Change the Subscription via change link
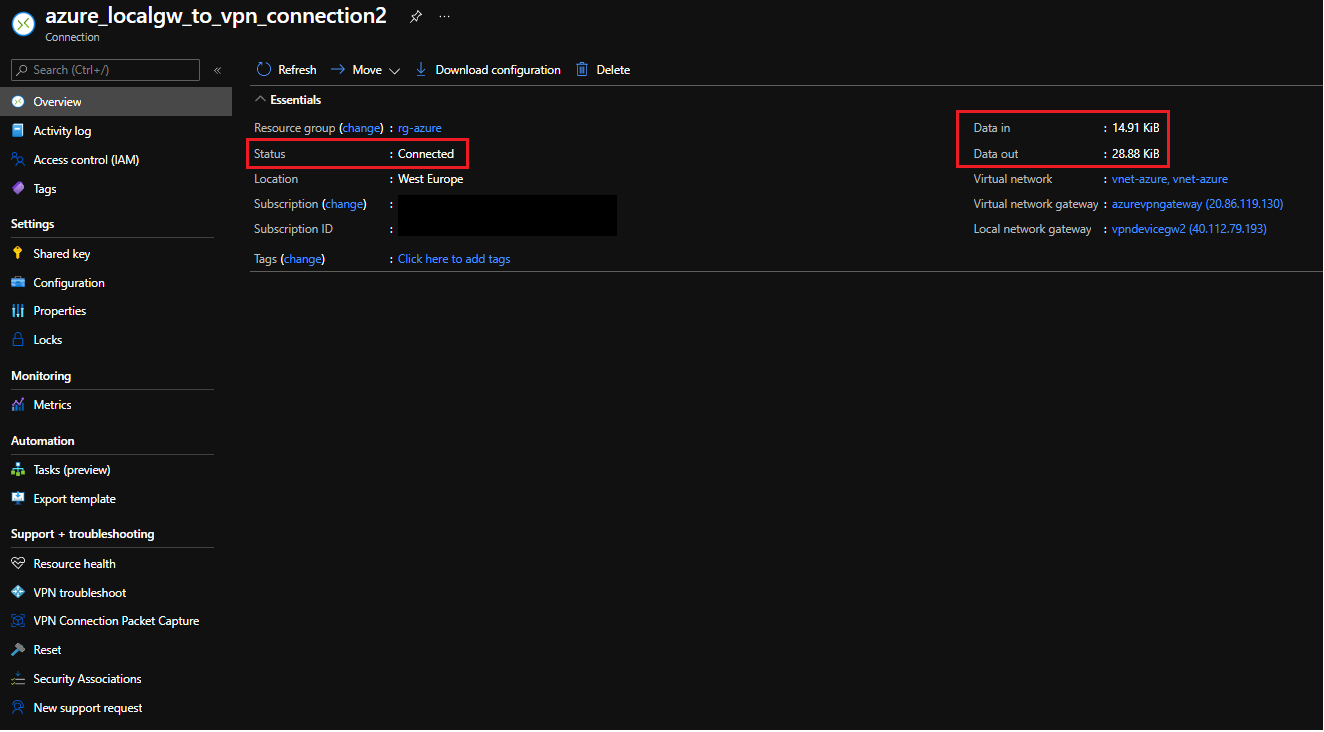 click(x=344, y=204)
